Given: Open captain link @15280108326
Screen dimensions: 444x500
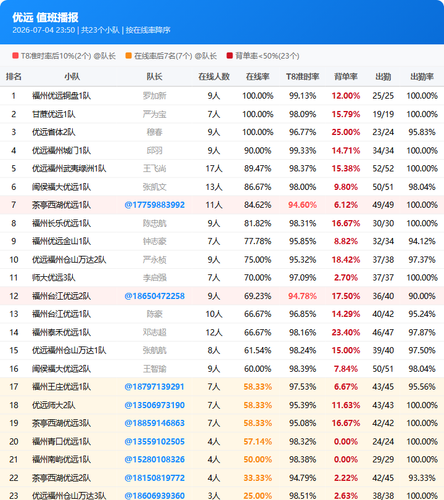Looking at the screenshot, I should pyautogui.click(x=154, y=459).
